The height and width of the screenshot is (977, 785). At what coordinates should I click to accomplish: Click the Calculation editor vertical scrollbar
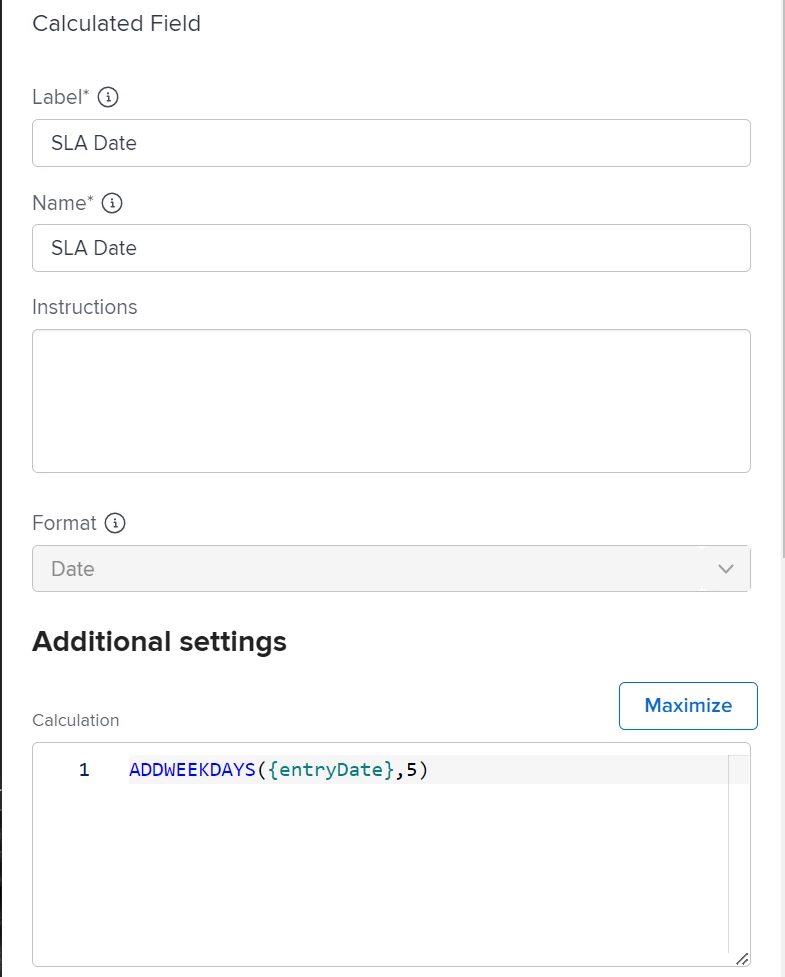point(738,850)
